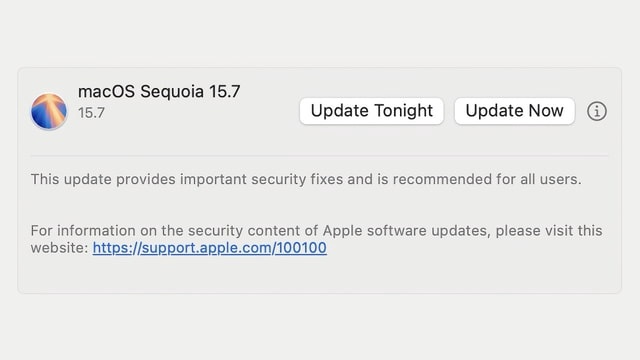Click the words 'please visit this'
Screen dimensions: 640x360
point(549,231)
